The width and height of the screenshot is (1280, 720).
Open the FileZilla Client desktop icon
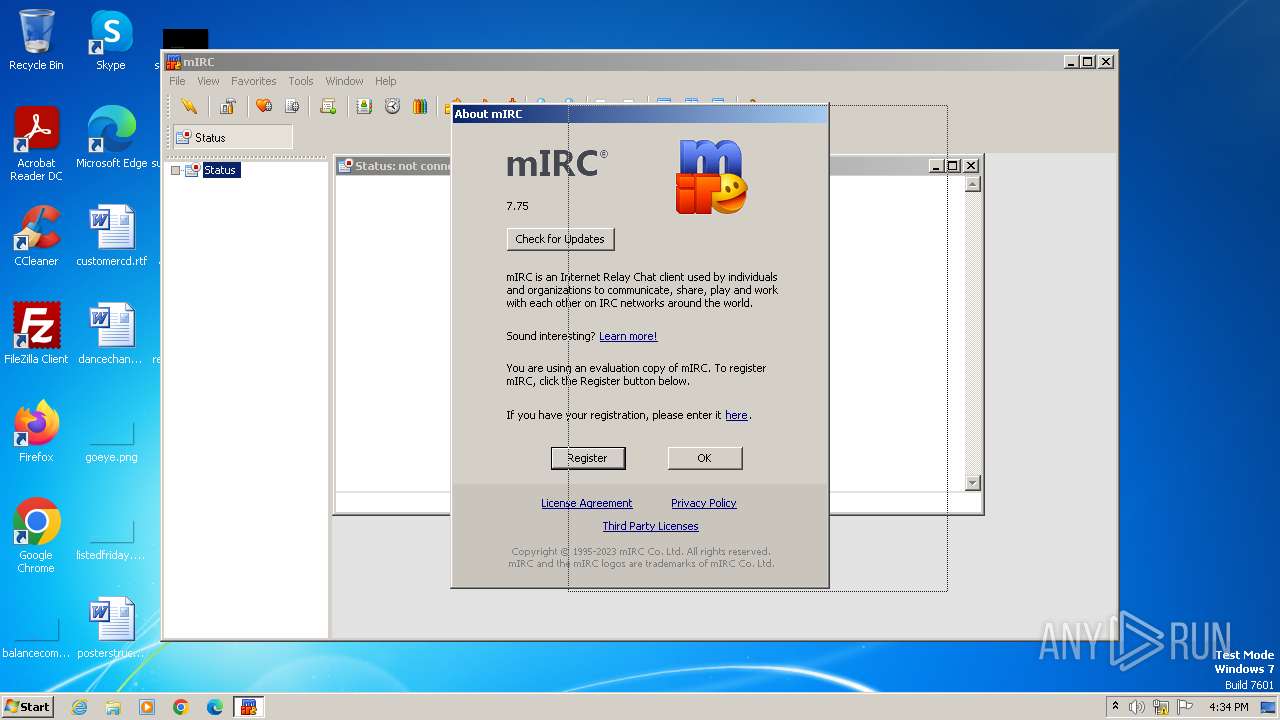pos(36,334)
